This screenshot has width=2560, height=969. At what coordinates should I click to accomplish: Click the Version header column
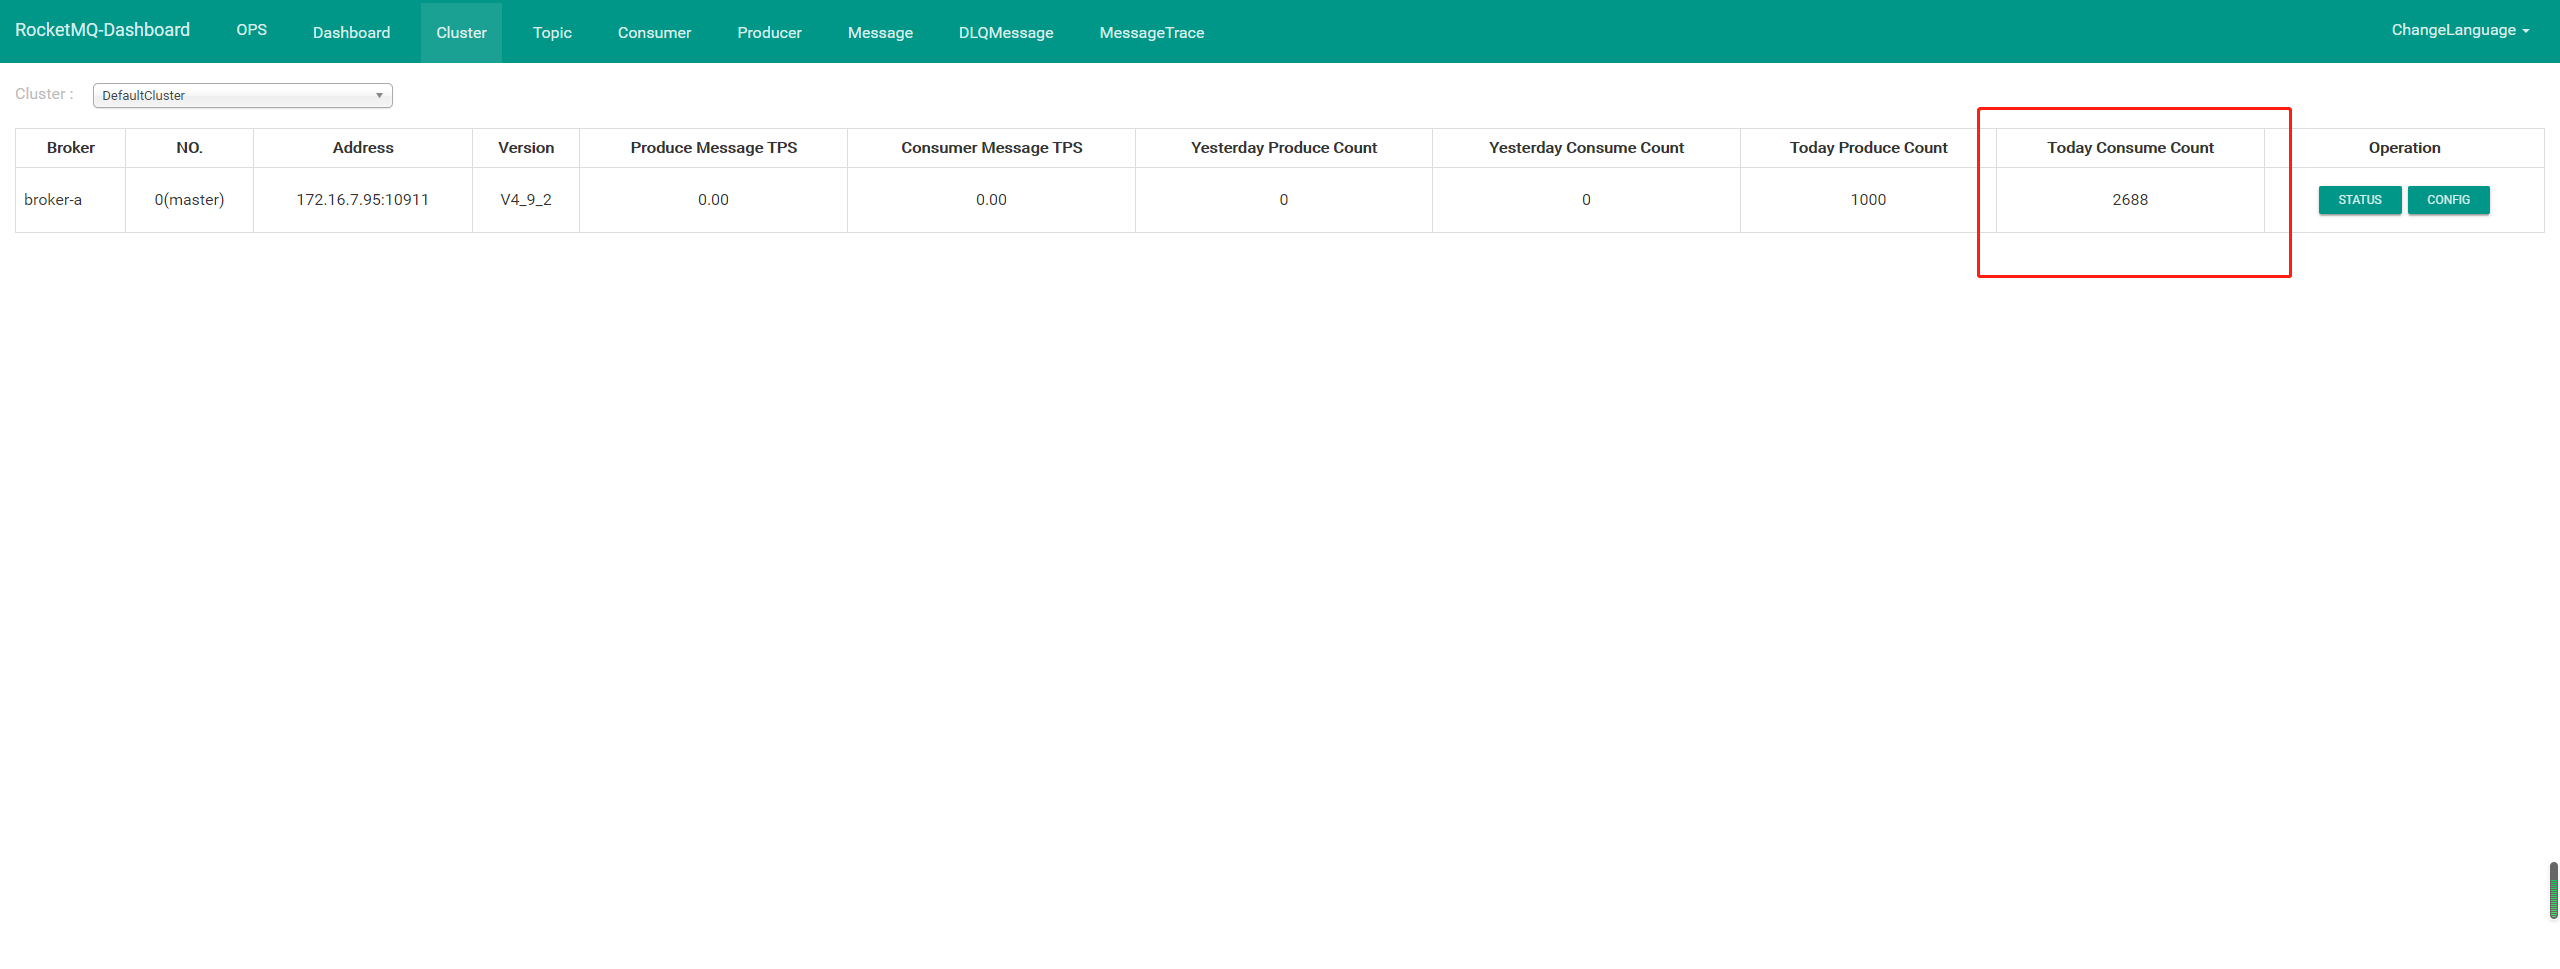[x=525, y=147]
